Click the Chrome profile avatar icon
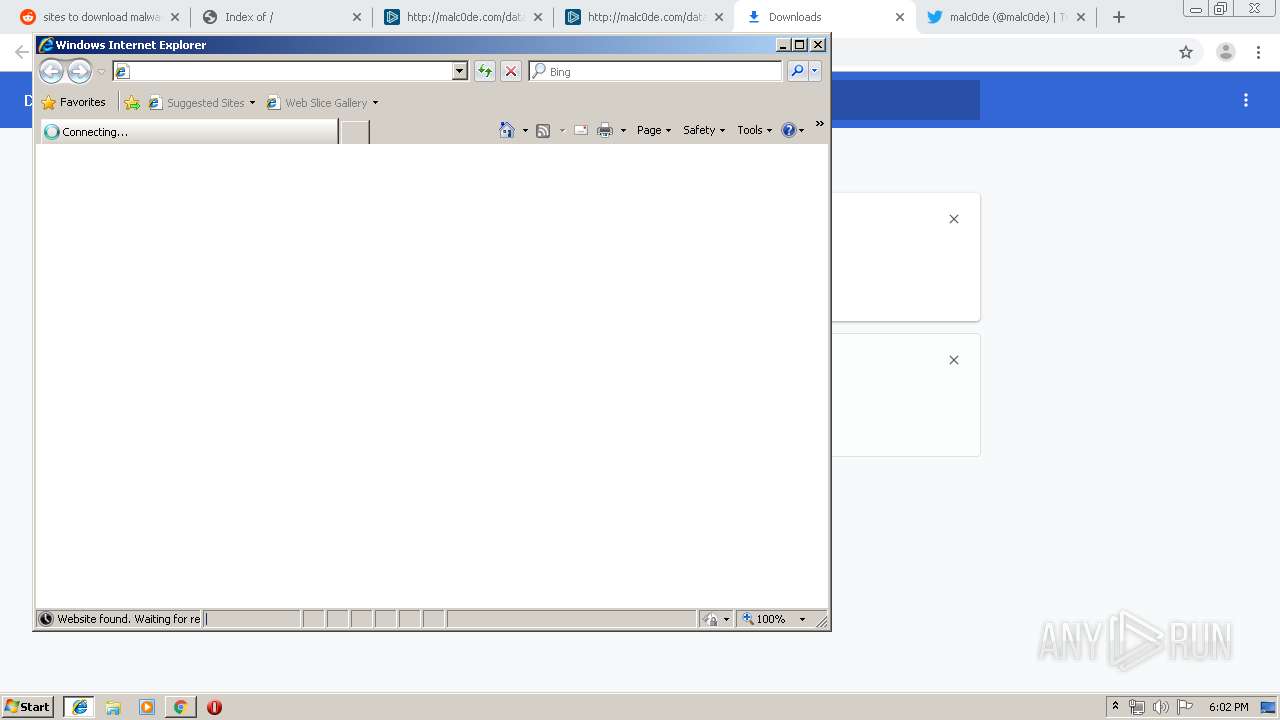Image resolution: width=1280 pixels, height=720 pixels. point(1226,52)
